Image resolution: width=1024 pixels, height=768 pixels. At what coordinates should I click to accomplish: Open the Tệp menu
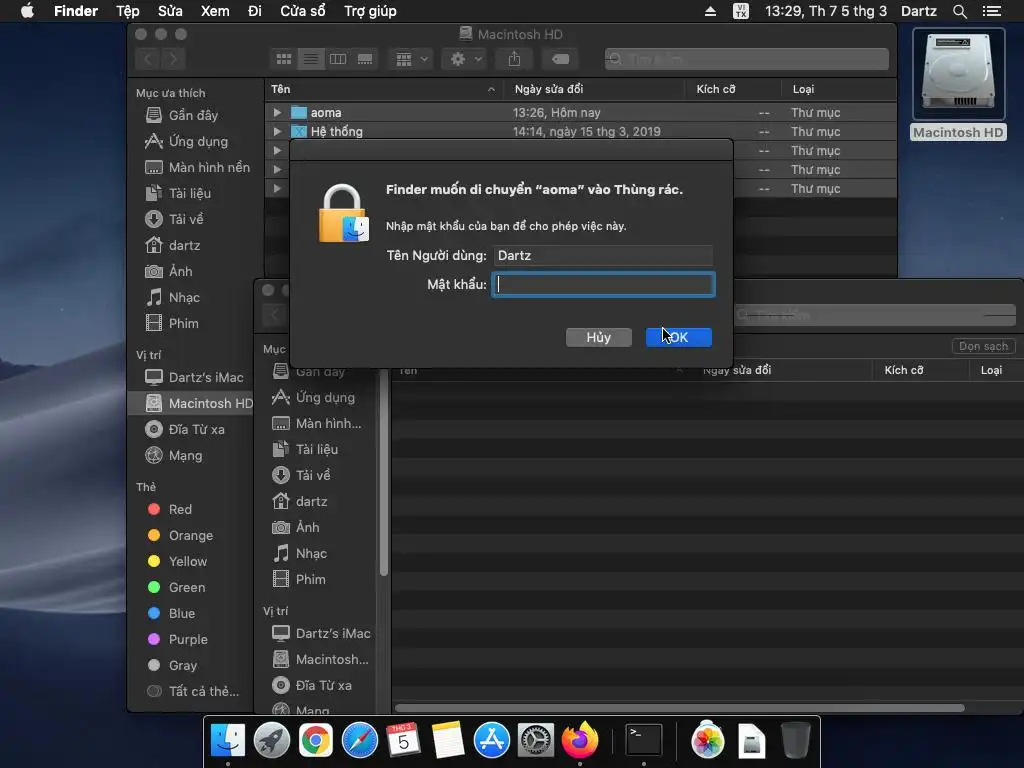(x=127, y=11)
